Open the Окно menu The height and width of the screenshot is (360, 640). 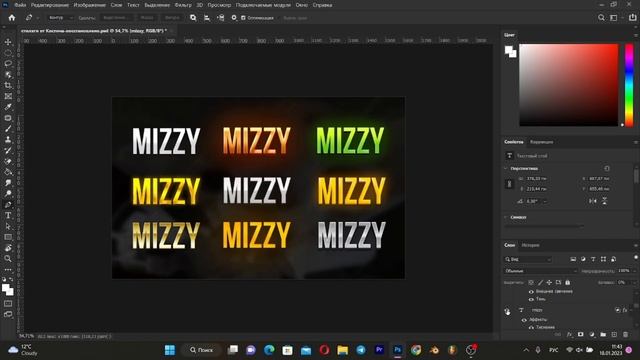(302, 5)
